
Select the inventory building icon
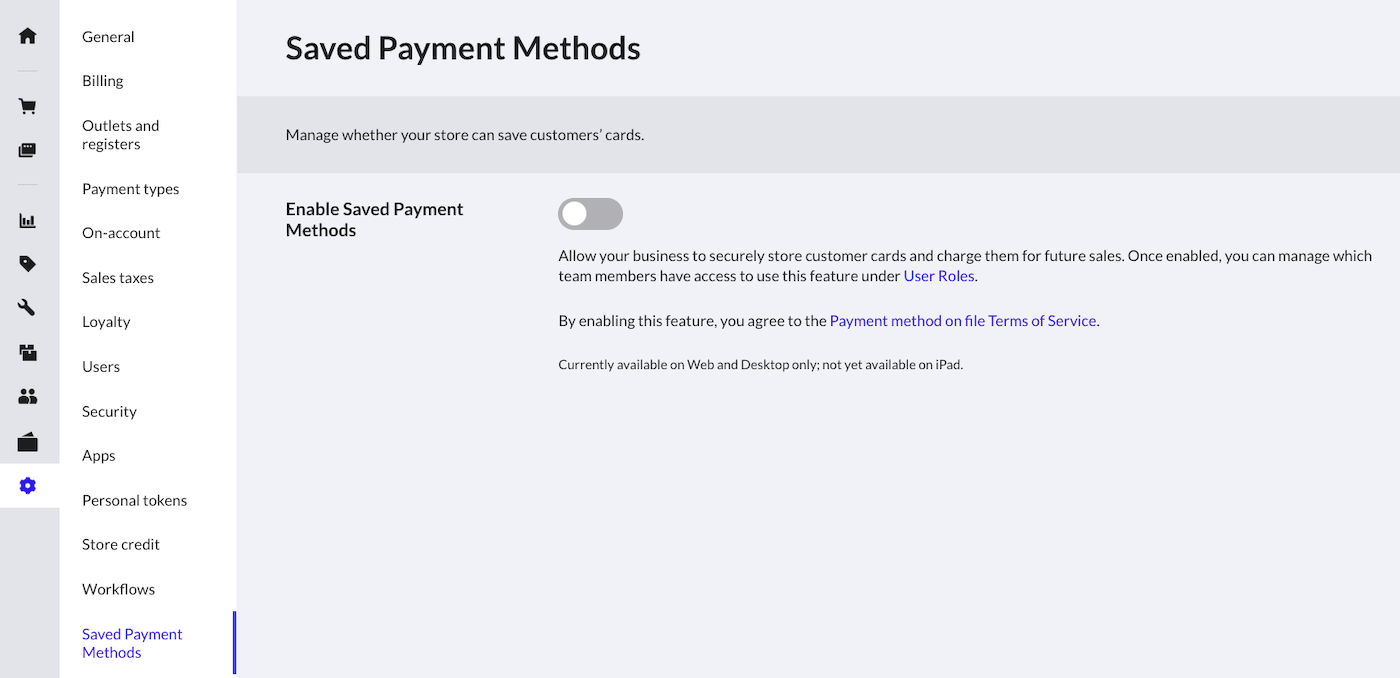pyautogui.click(x=27, y=352)
